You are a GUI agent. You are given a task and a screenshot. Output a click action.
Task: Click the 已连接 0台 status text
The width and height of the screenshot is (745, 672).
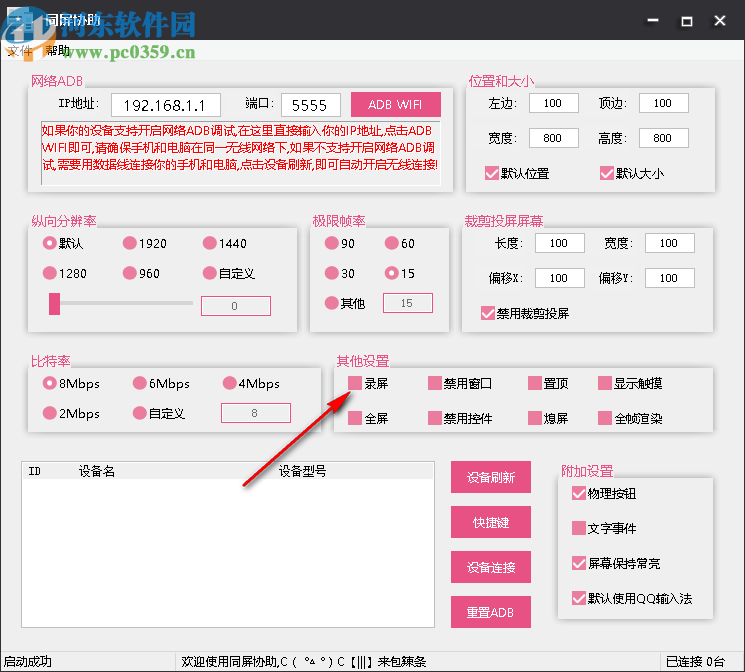(x=695, y=662)
